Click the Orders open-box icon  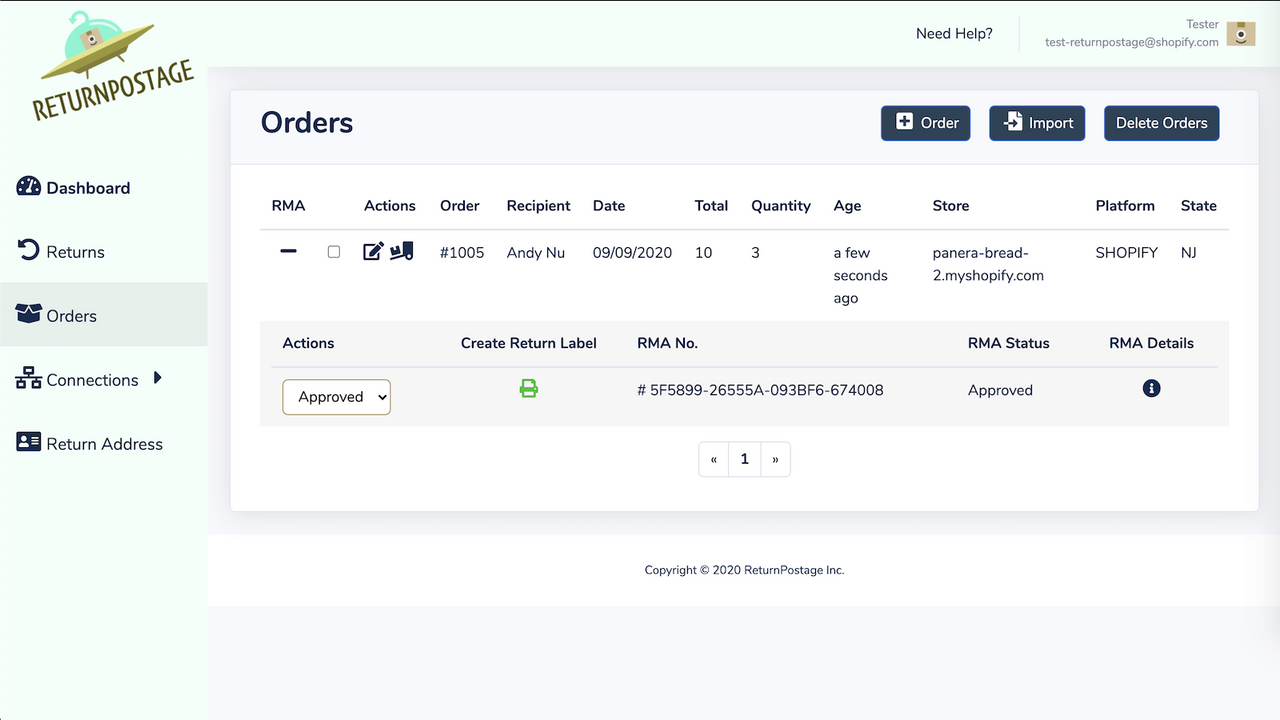click(29, 314)
